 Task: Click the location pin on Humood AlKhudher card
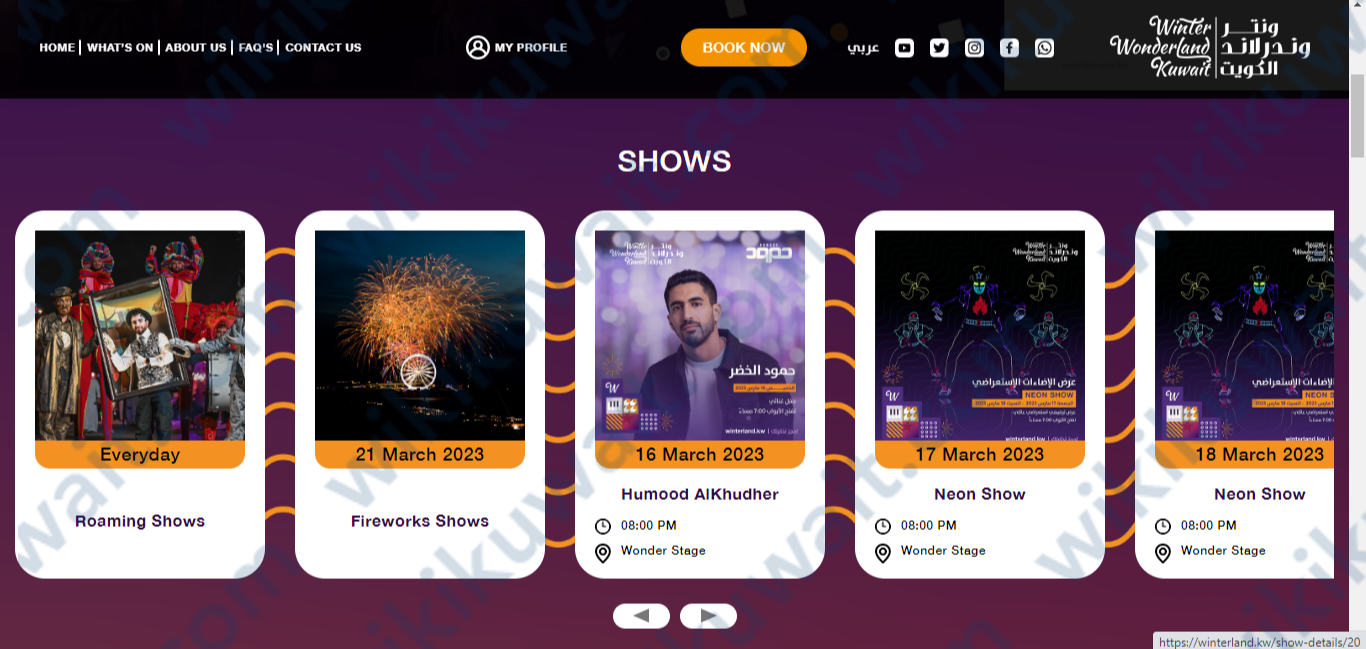(602, 553)
